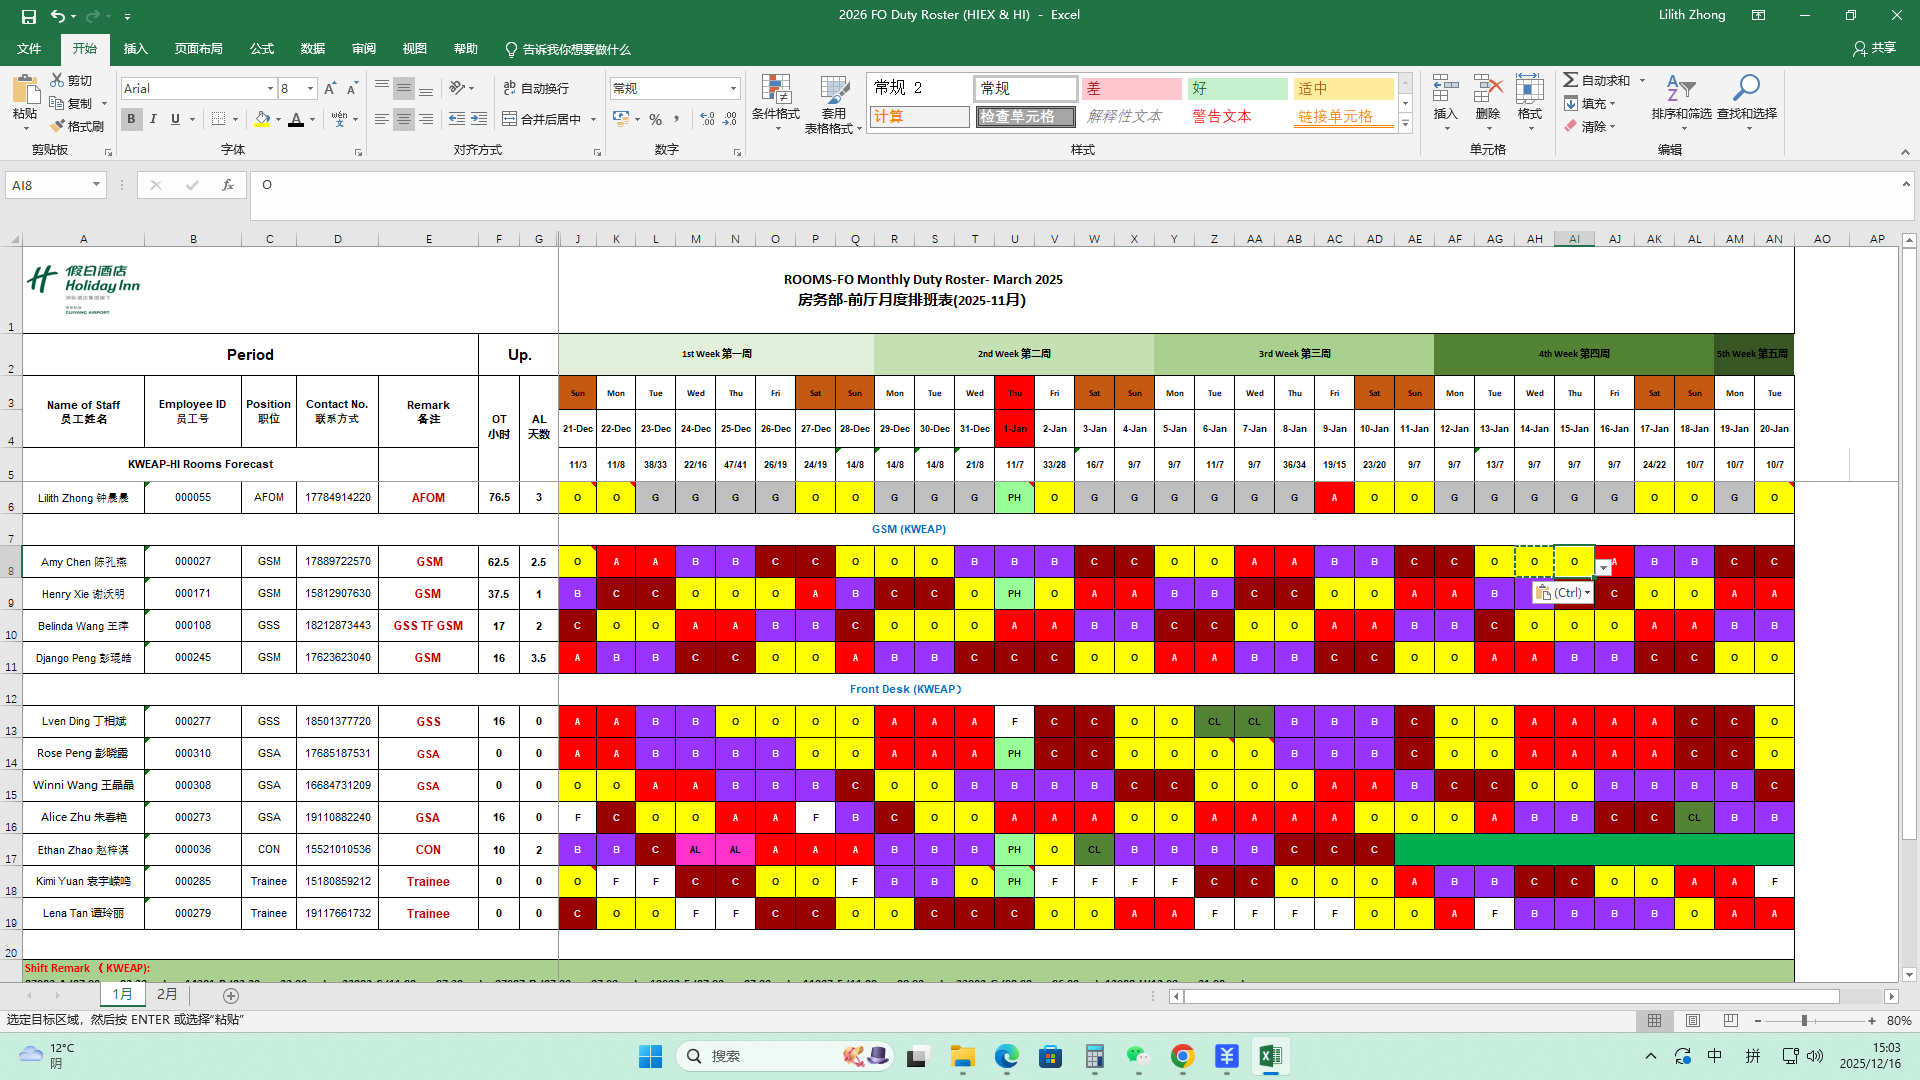This screenshot has height=1080, width=1920.
Task: Switch to the second month sheet tab
Action: coord(167,994)
